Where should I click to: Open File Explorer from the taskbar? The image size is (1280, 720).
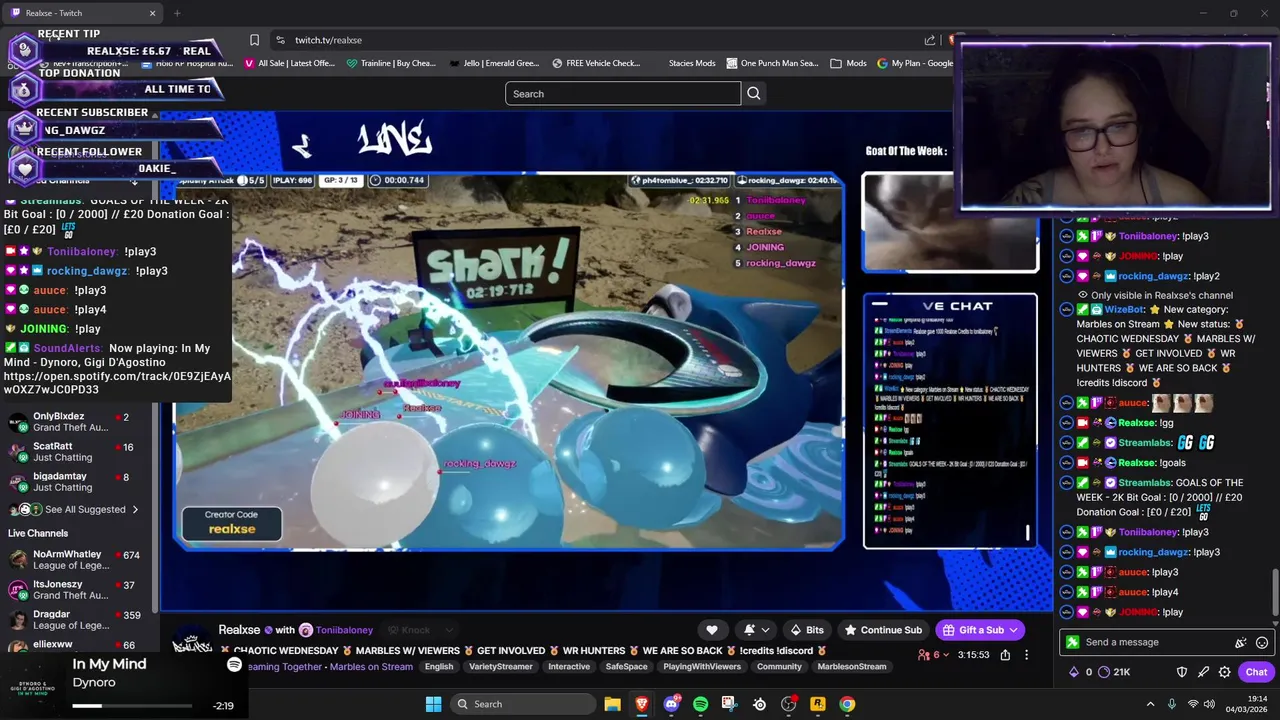pos(612,704)
